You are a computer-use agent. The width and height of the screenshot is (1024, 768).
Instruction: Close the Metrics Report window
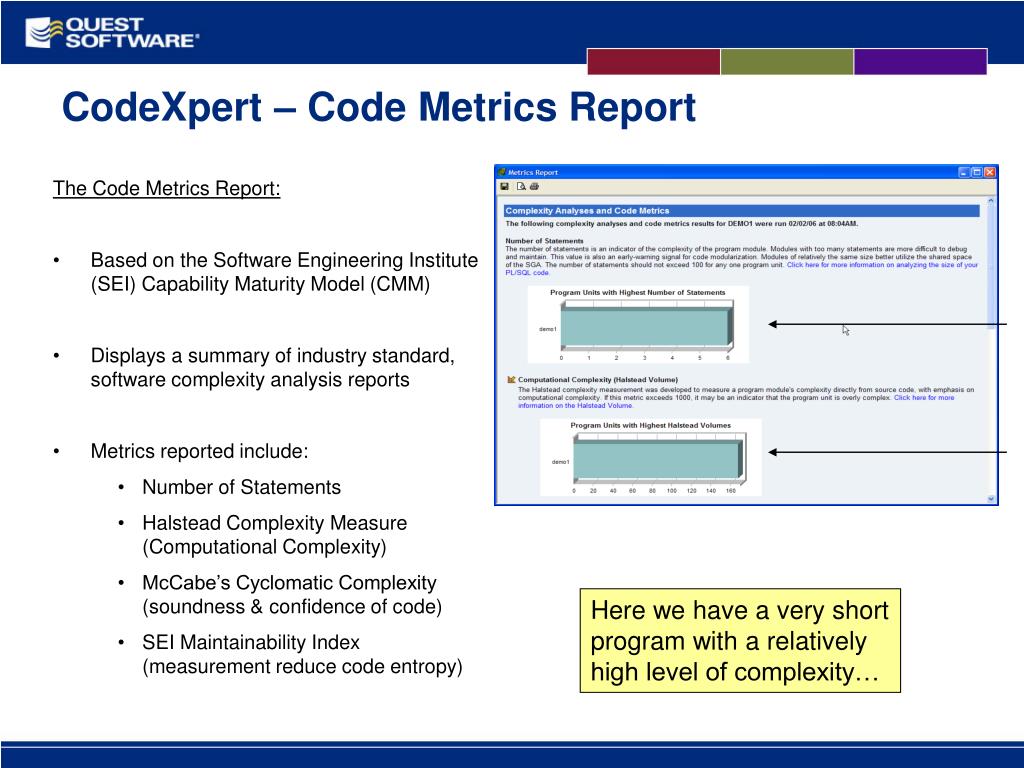pos(990,172)
